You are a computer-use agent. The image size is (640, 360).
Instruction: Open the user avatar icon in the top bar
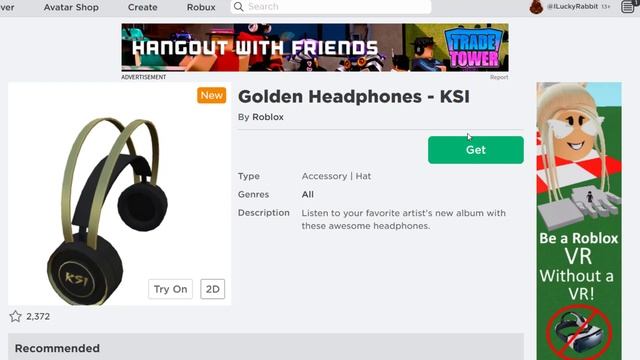[x=536, y=7]
